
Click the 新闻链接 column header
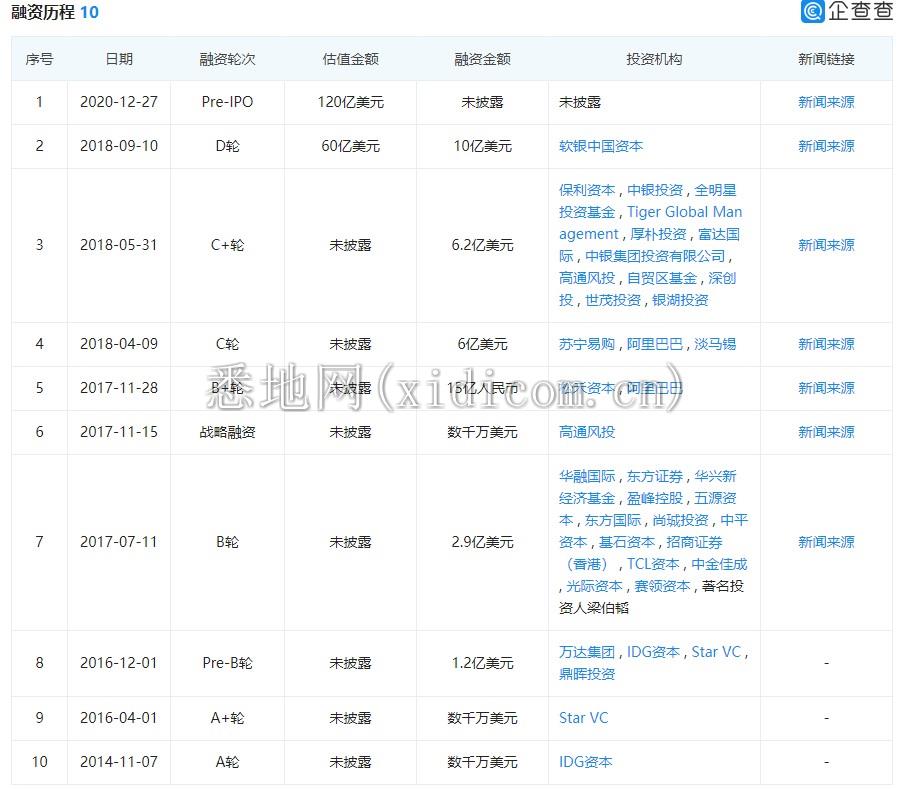826,59
